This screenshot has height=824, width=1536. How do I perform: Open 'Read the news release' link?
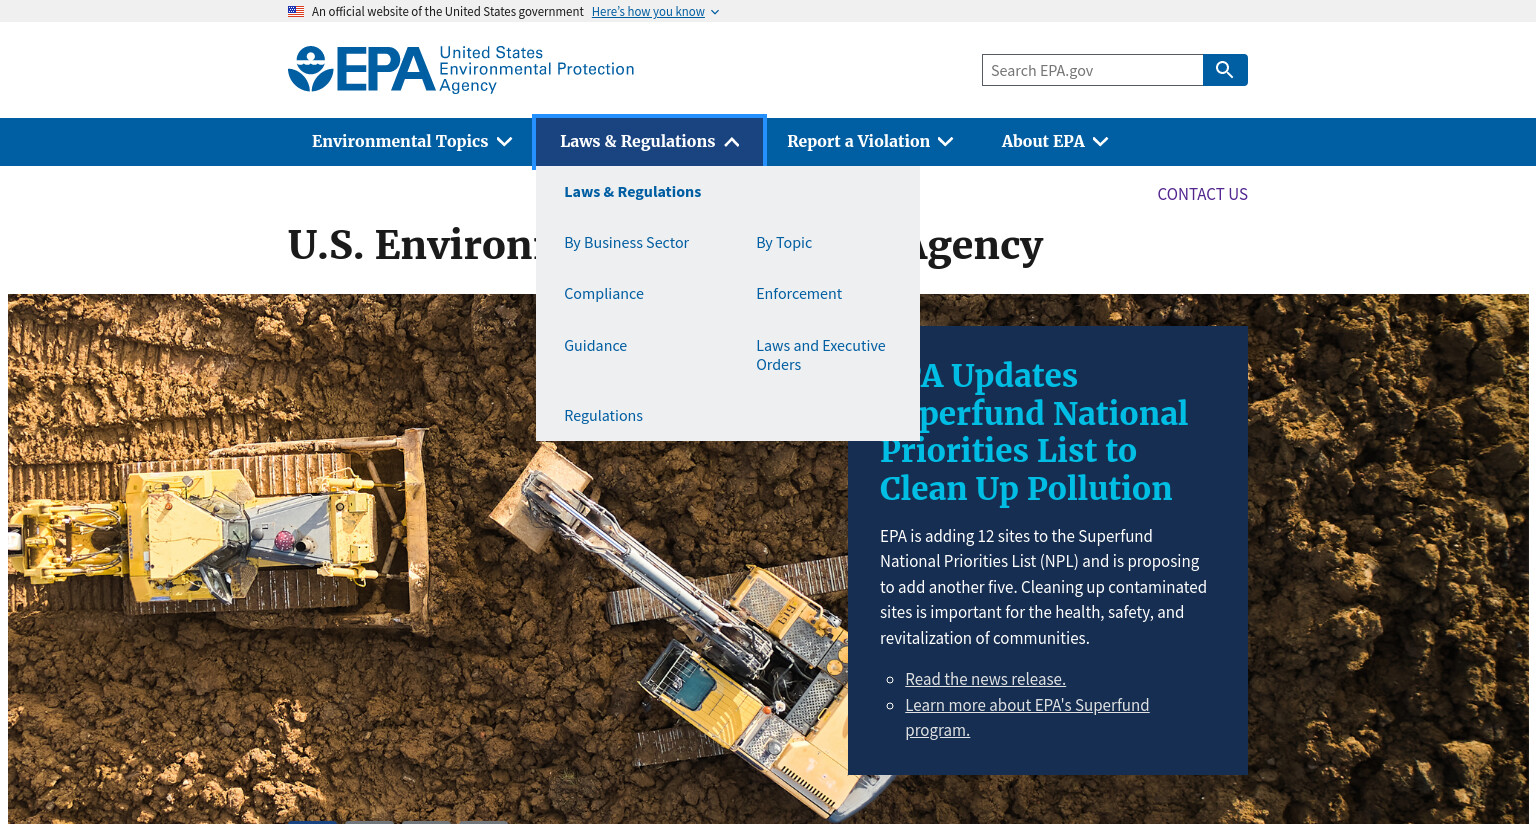coord(985,679)
